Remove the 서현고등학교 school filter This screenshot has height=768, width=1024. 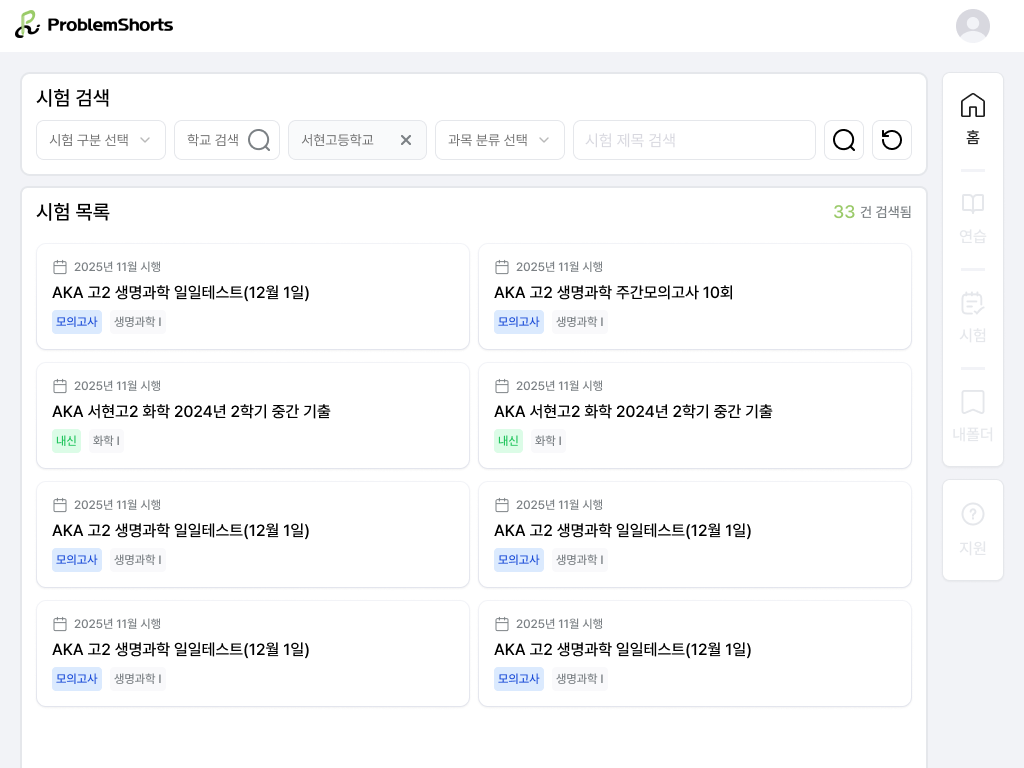pyautogui.click(x=405, y=140)
